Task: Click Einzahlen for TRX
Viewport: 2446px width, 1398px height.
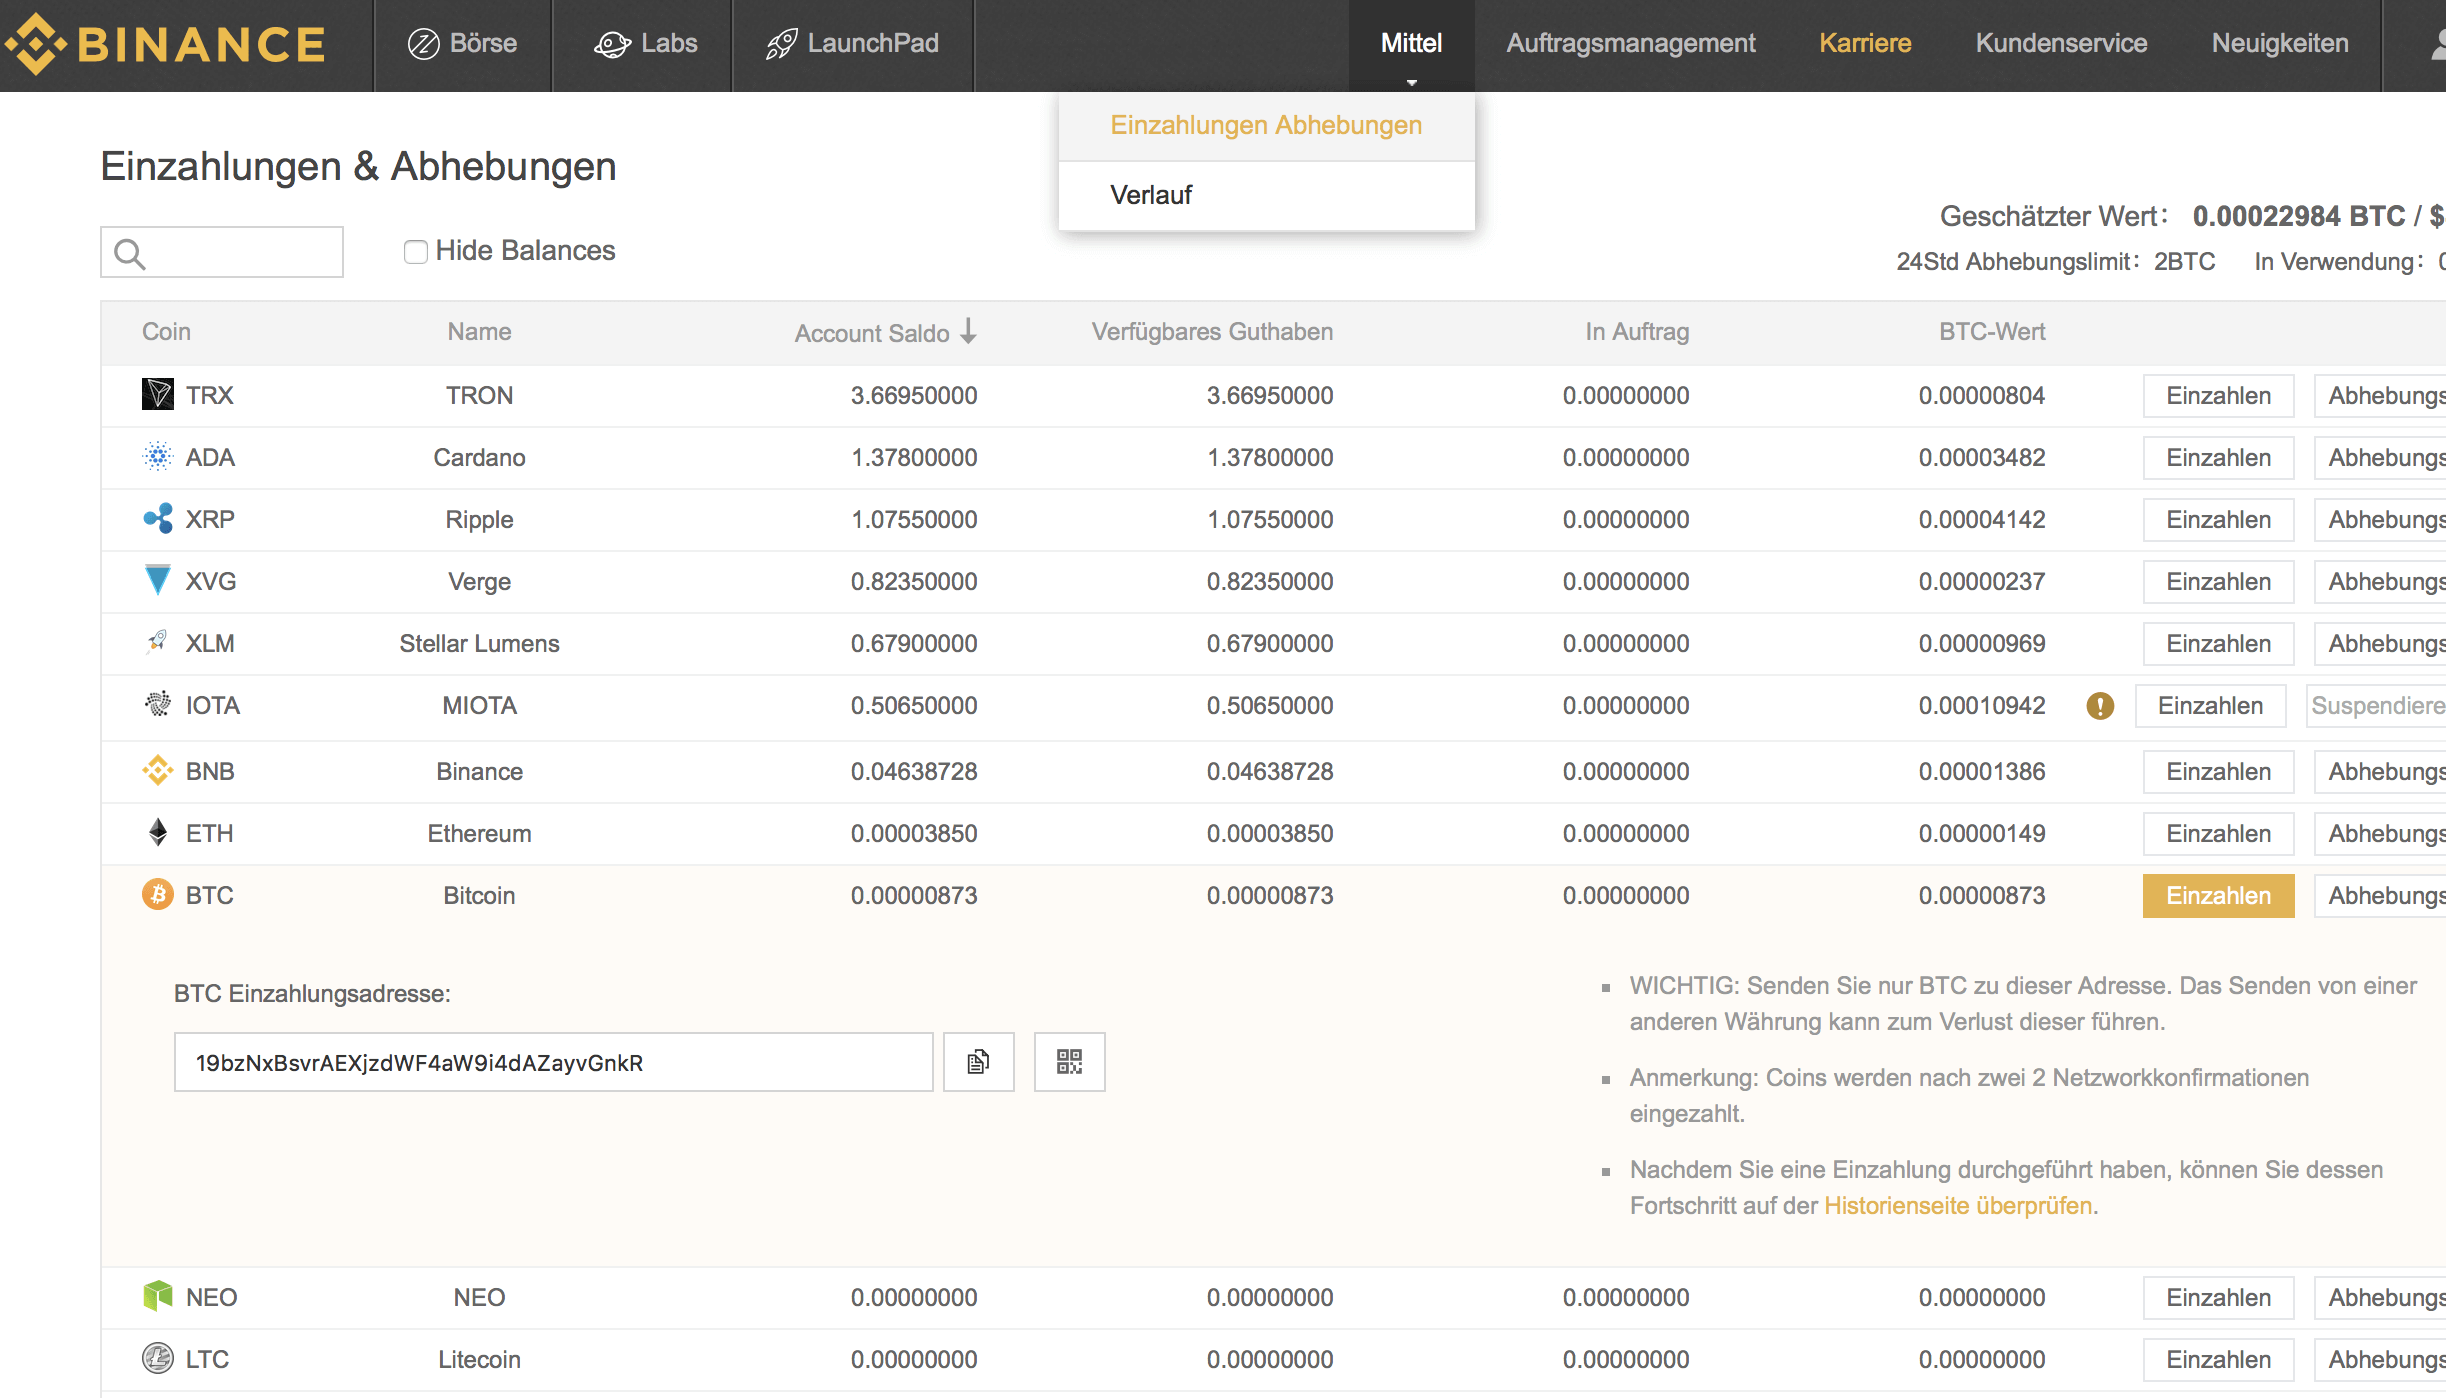Action: (2218, 396)
